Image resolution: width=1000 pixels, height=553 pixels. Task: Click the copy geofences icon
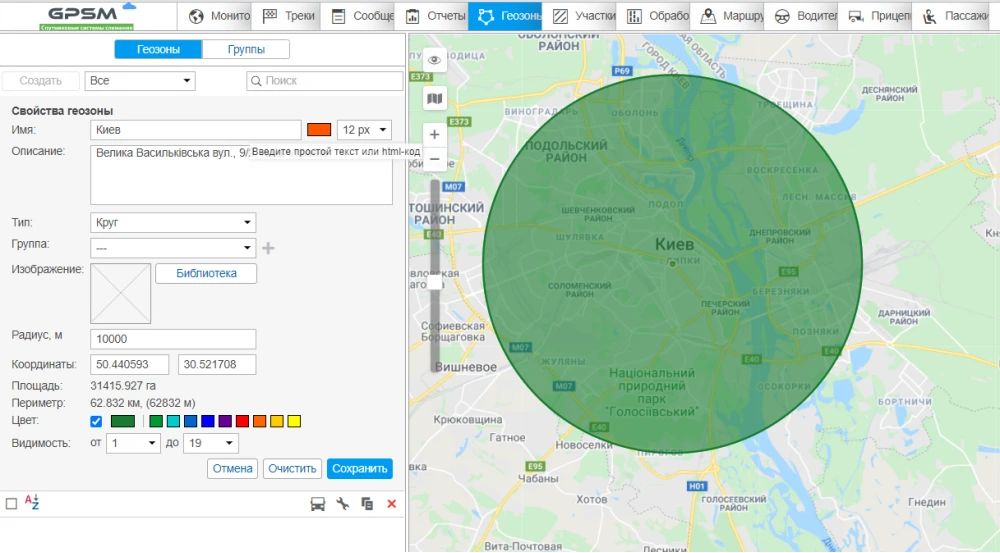pos(367,504)
